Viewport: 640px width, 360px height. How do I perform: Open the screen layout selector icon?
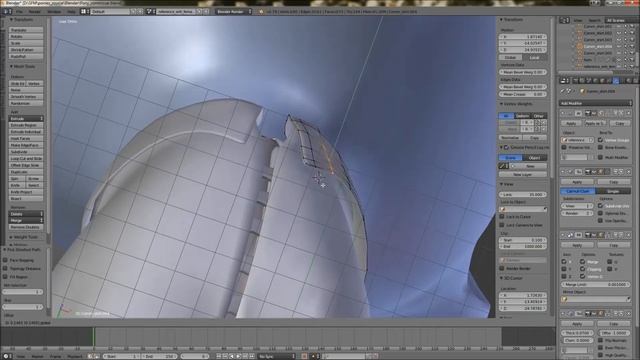coord(84,11)
